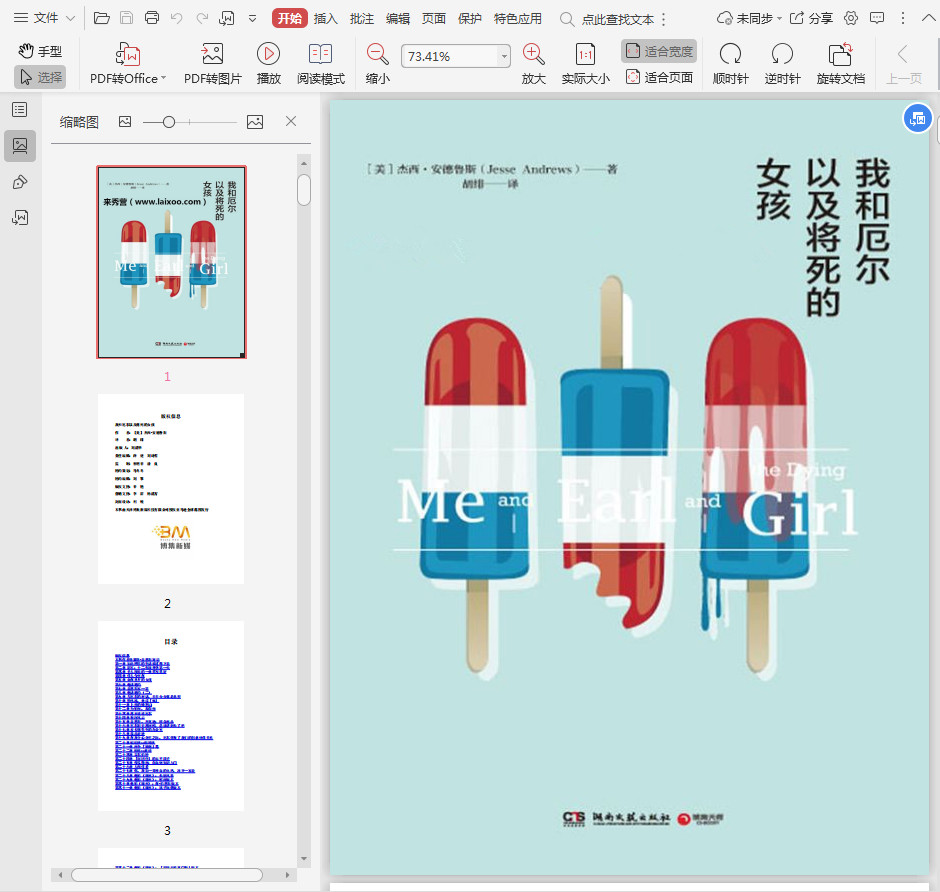Open the 文件 menu
Image resolution: width=940 pixels, height=892 pixels.
(44, 18)
